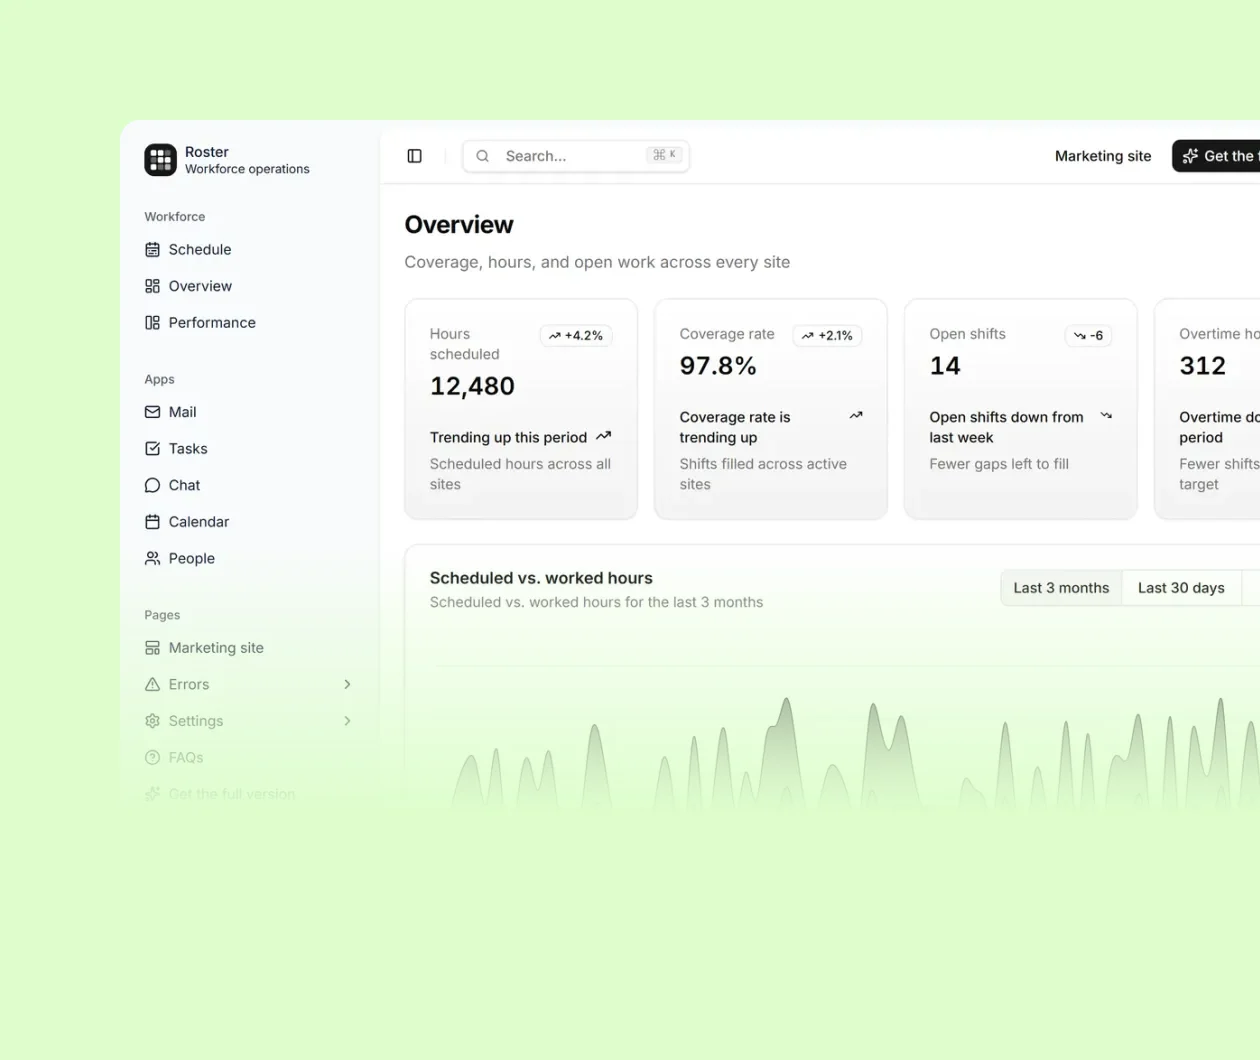Click the trending arrow beside Trending up this period
The height and width of the screenshot is (1060, 1260).
click(x=603, y=436)
